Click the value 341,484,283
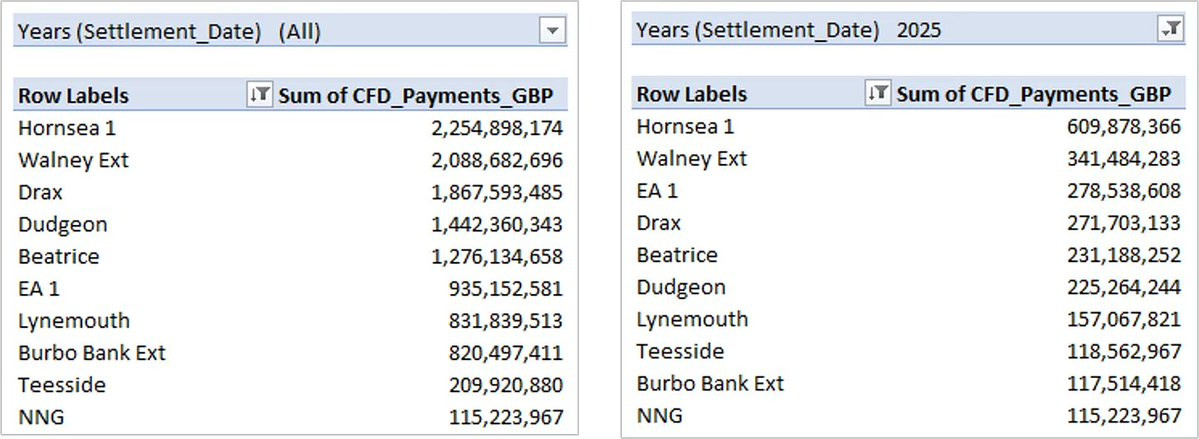Screen dimensions: 1199x439 click(1124, 159)
